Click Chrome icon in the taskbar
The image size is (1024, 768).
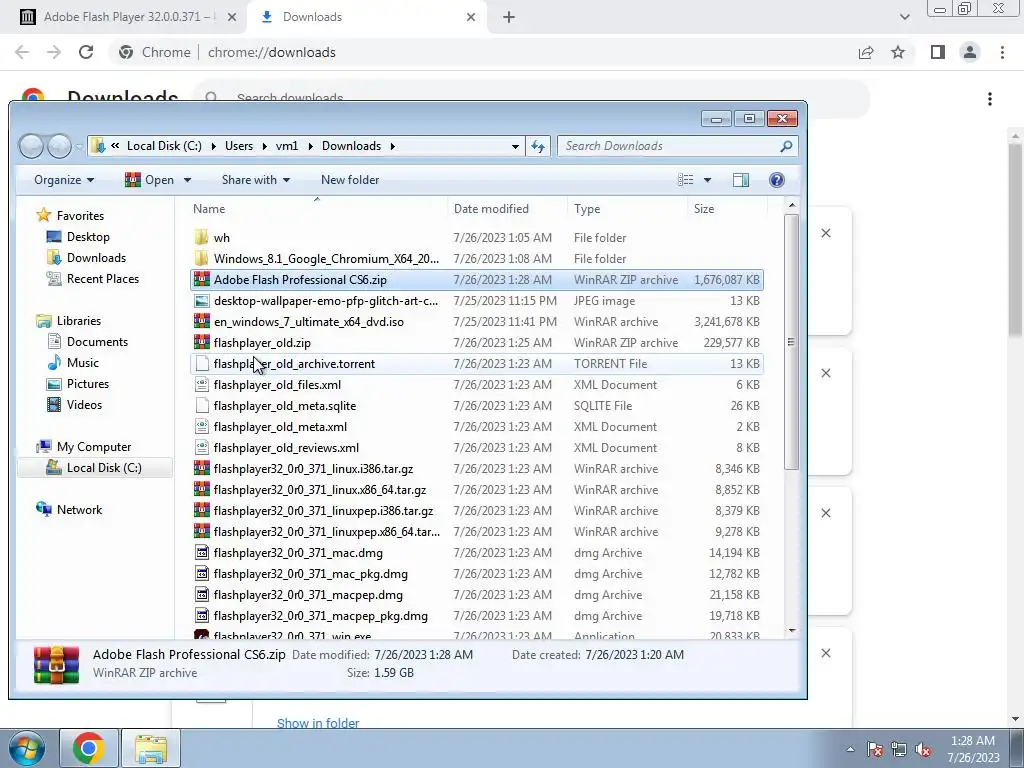pyautogui.click(x=89, y=748)
